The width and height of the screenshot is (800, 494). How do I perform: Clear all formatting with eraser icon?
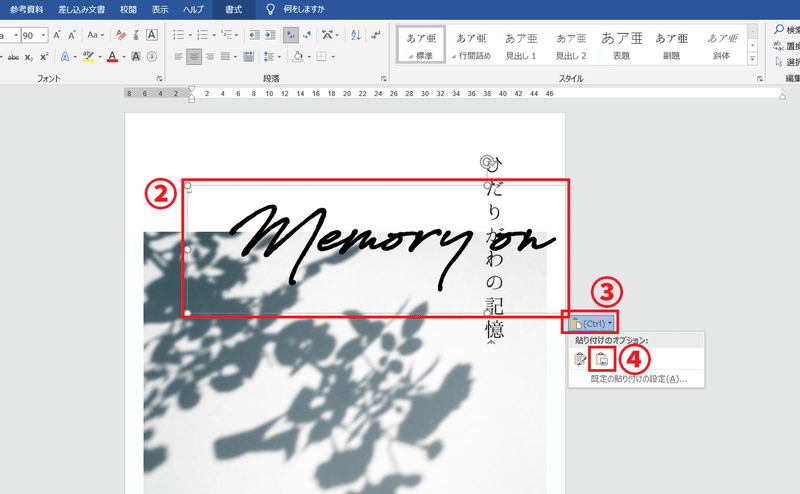(121, 35)
